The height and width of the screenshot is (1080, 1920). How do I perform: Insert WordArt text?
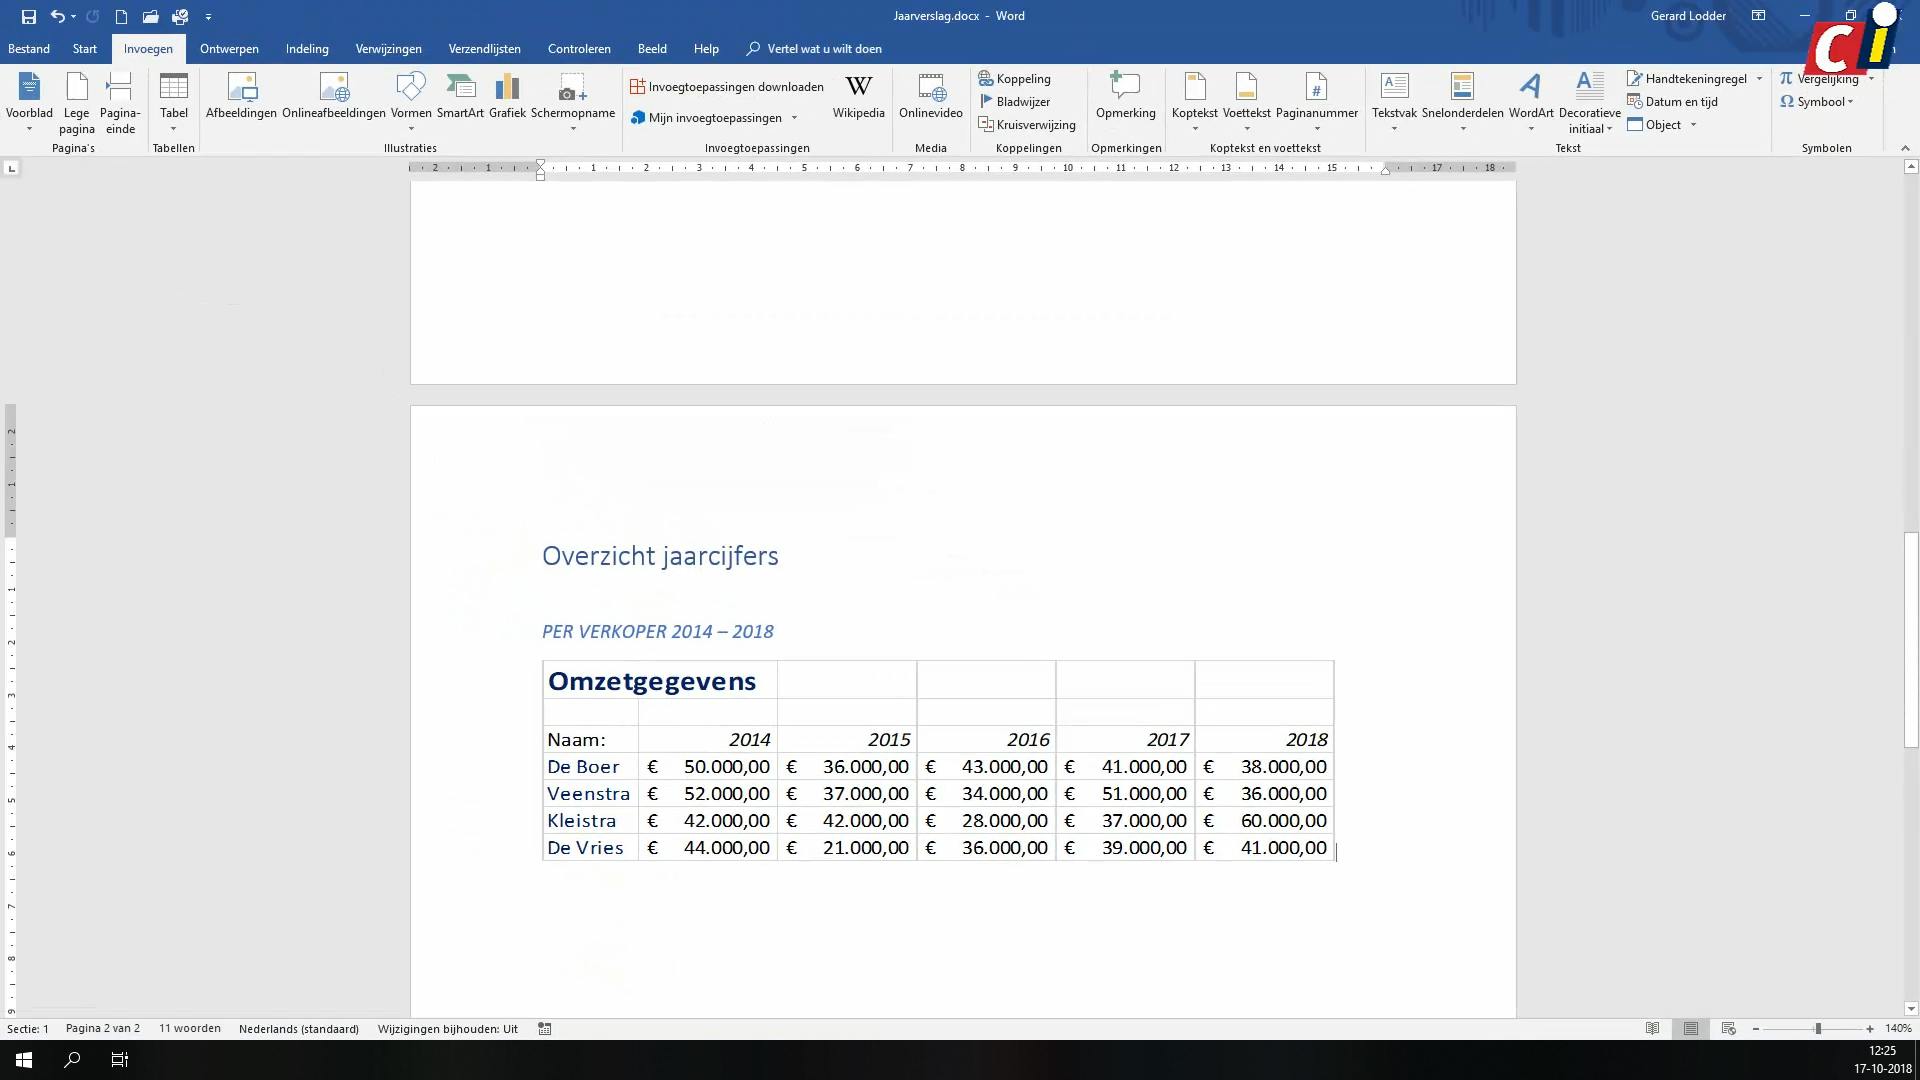(1529, 100)
